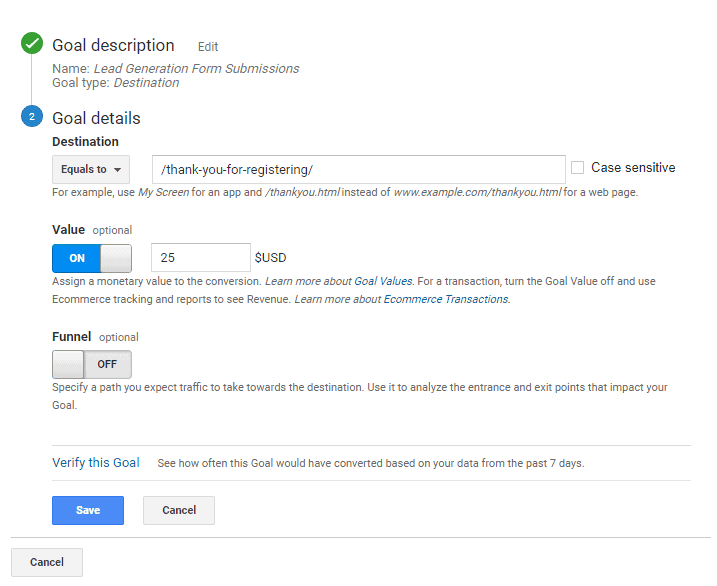717x586 pixels.
Task: Enable the Case sensitive checkbox
Action: pyautogui.click(x=578, y=168)
